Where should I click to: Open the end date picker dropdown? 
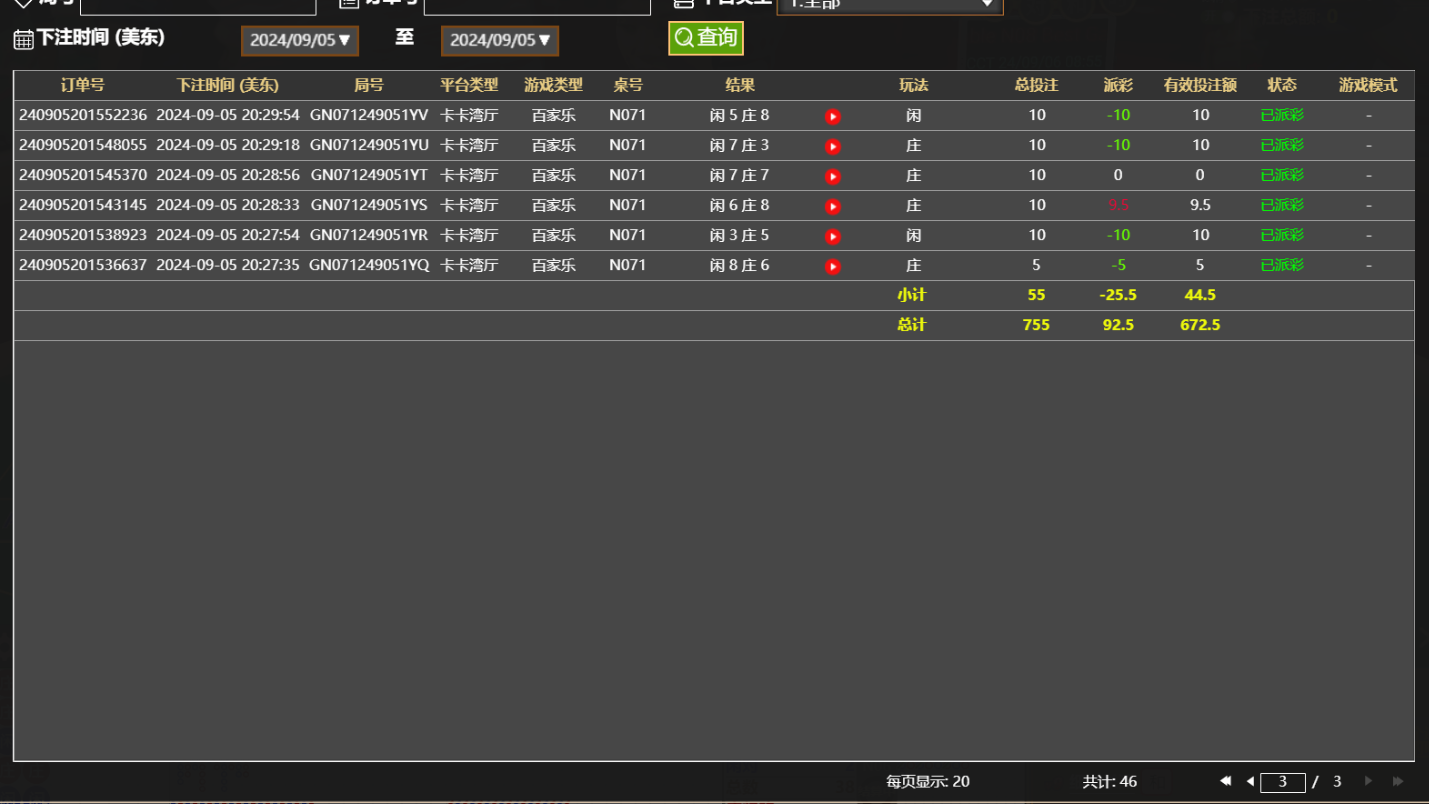click(x=499, y=41)
